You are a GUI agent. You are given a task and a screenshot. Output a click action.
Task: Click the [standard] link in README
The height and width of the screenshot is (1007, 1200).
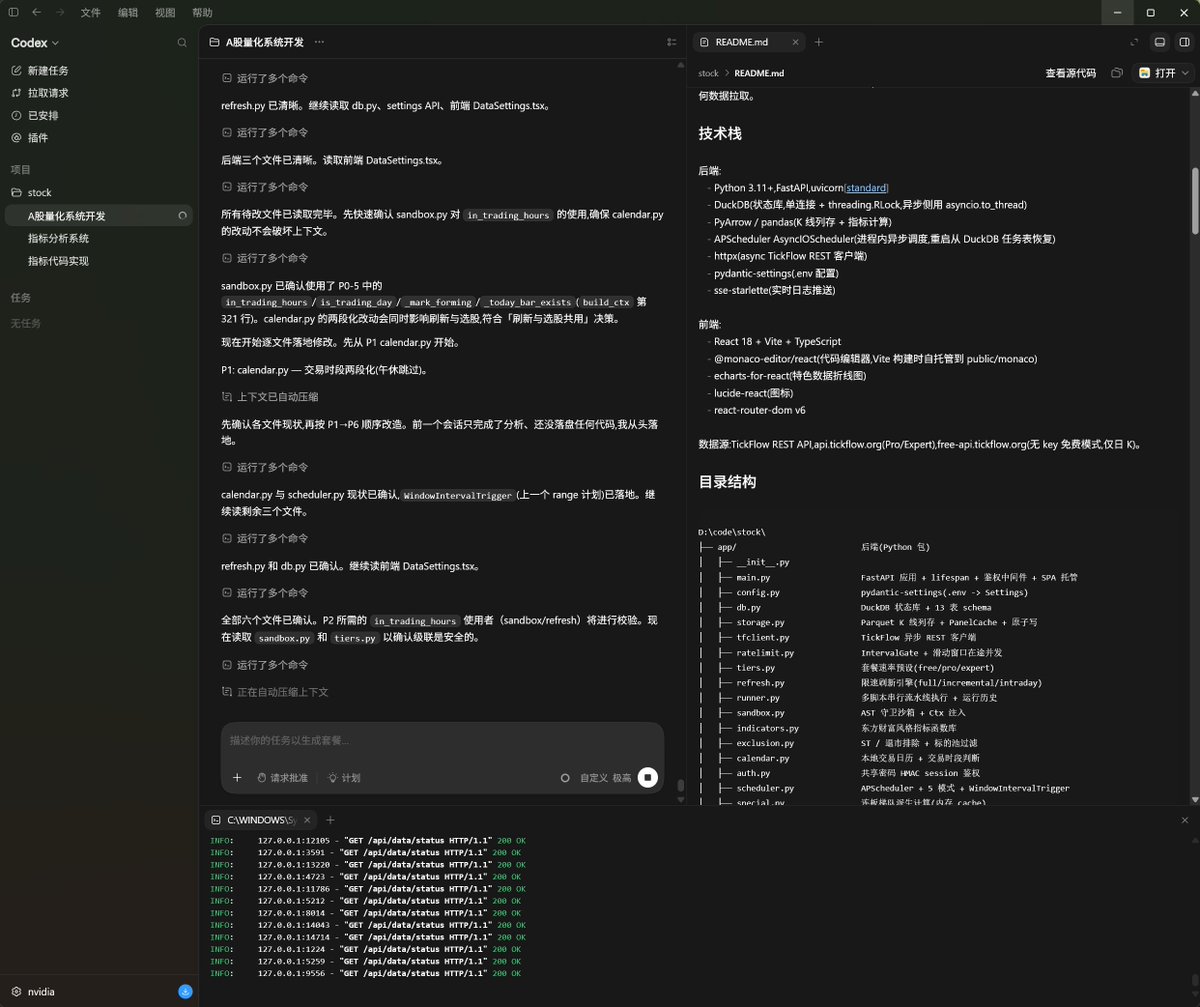click(x=866, y=188)
